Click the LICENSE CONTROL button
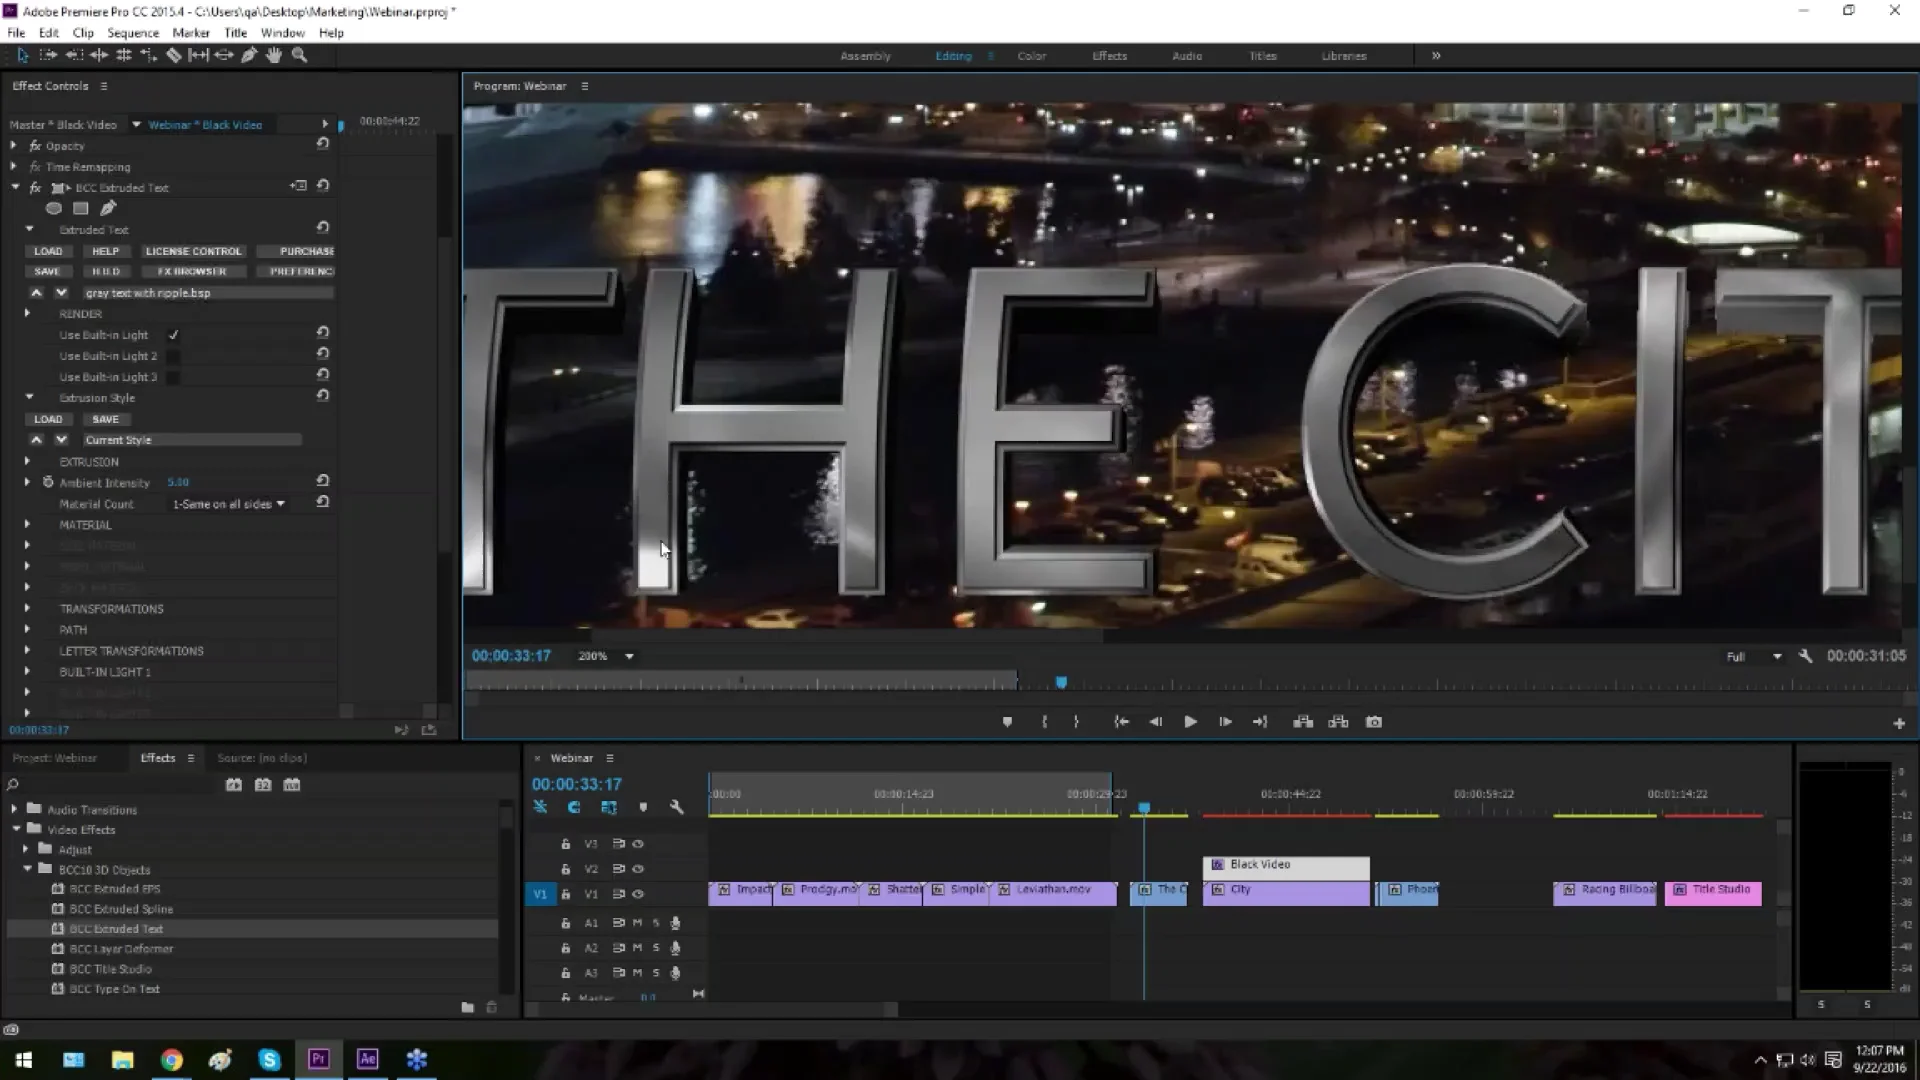1920x1080 pixels. coord(193,251)
